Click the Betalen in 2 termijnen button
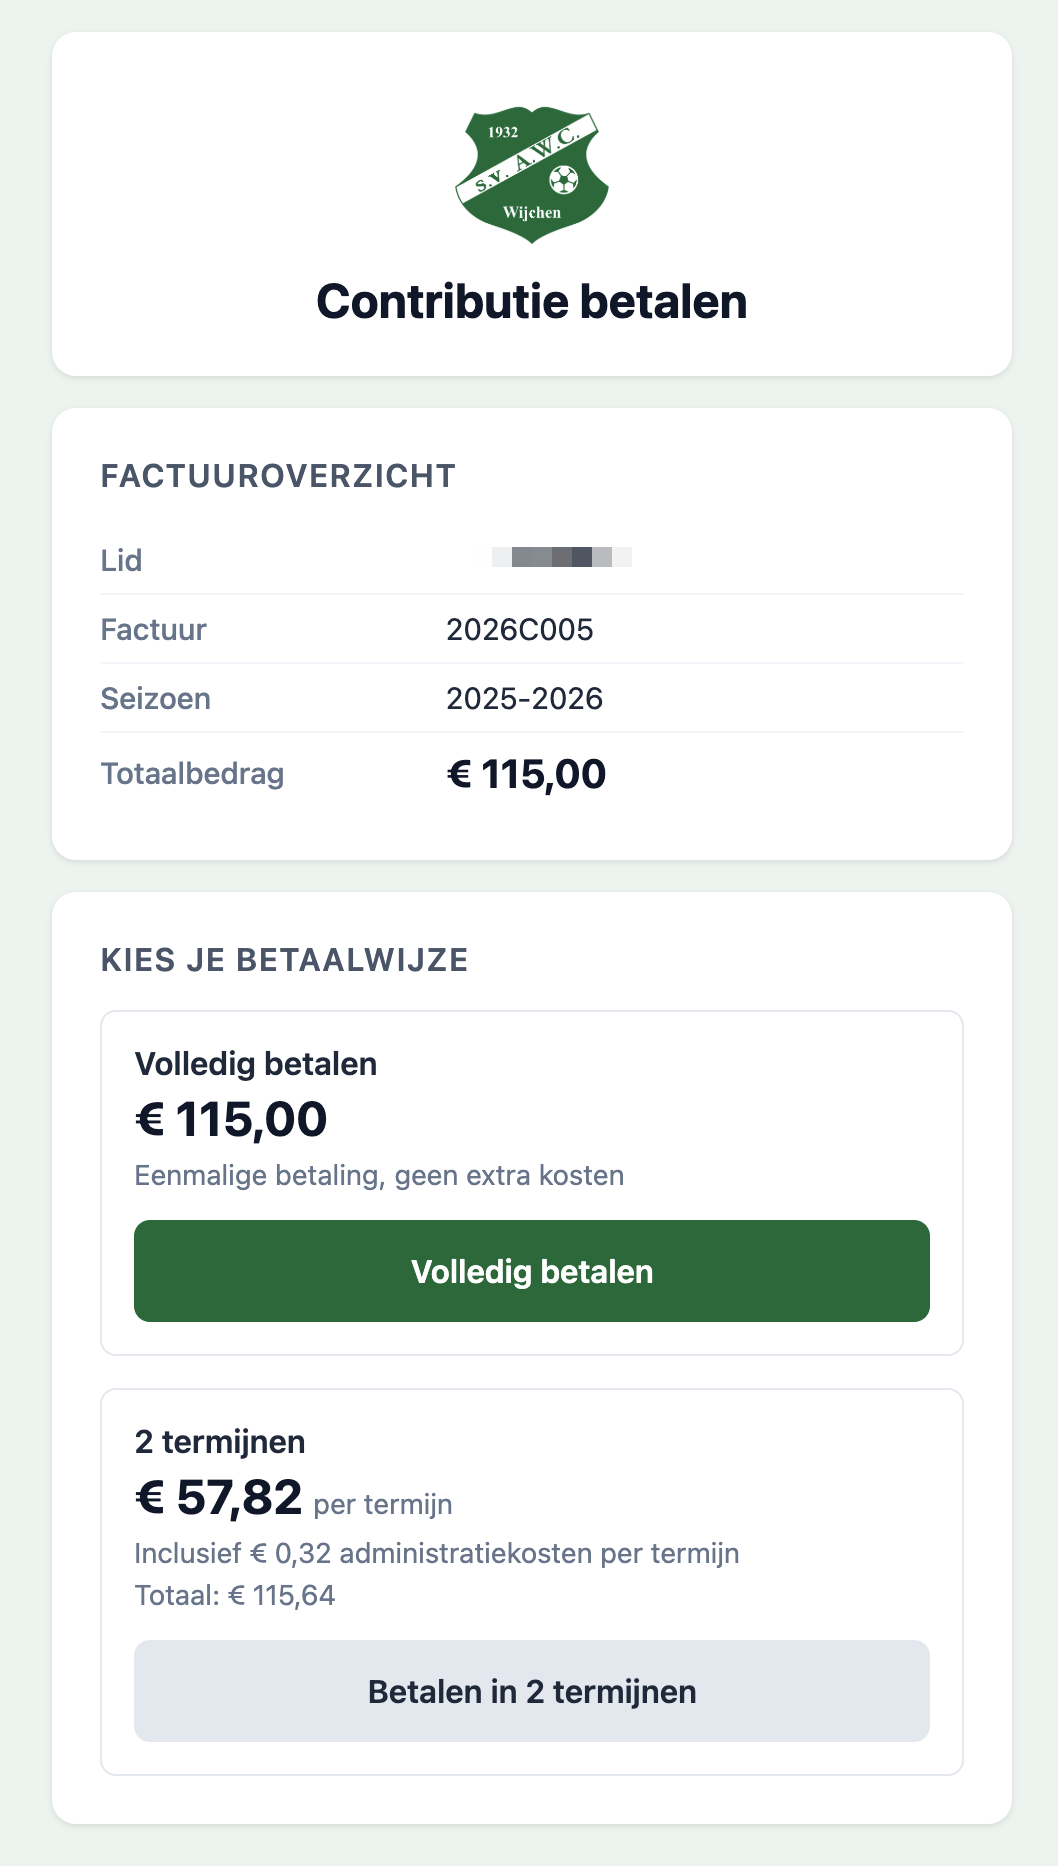1058x1866 pixels. [530, 1691]
